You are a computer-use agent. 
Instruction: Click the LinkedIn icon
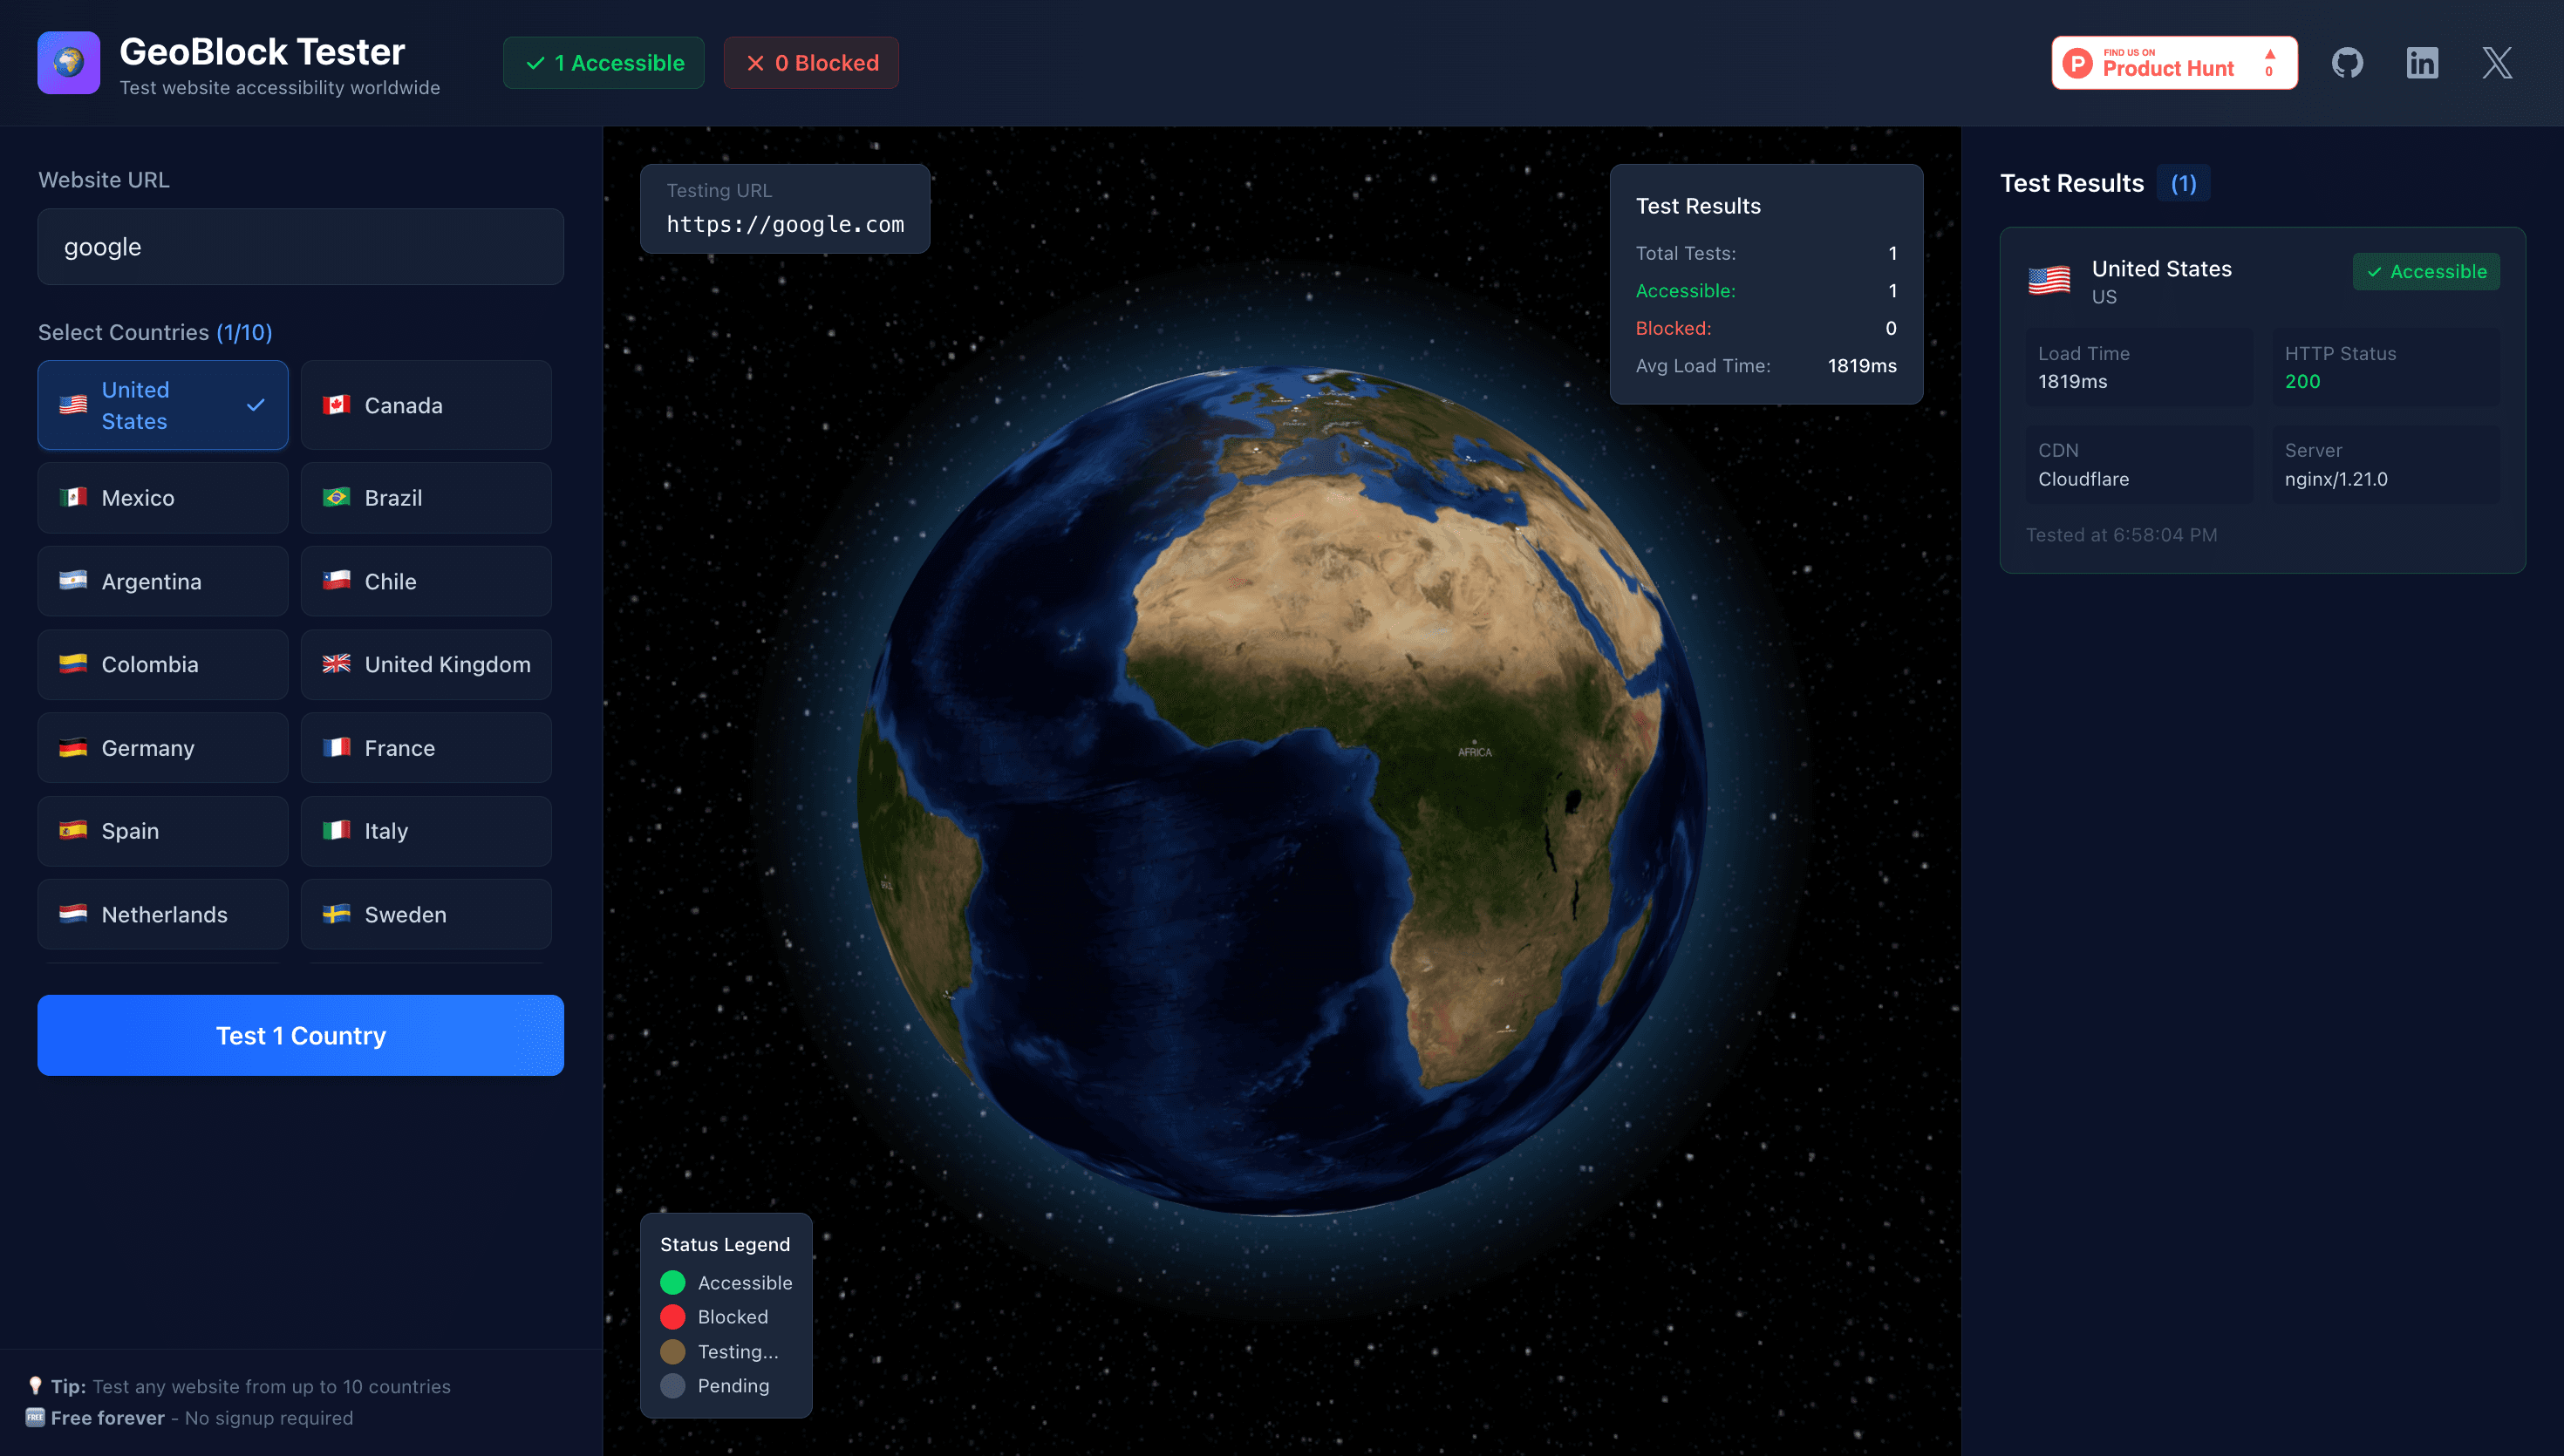point(2422,62)
